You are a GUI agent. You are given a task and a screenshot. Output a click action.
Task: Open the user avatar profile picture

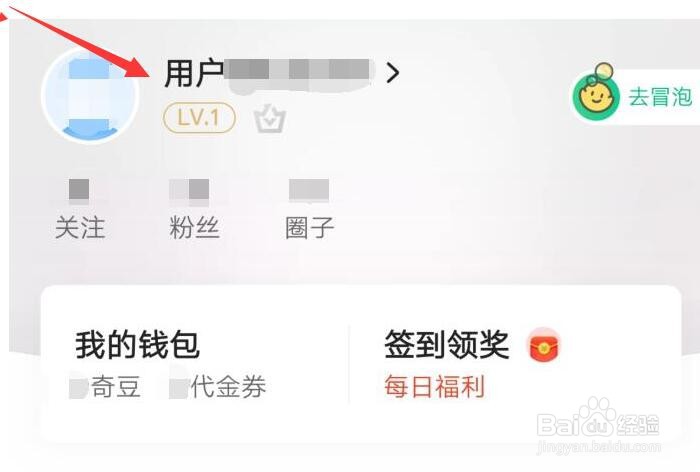coord(90,95)
